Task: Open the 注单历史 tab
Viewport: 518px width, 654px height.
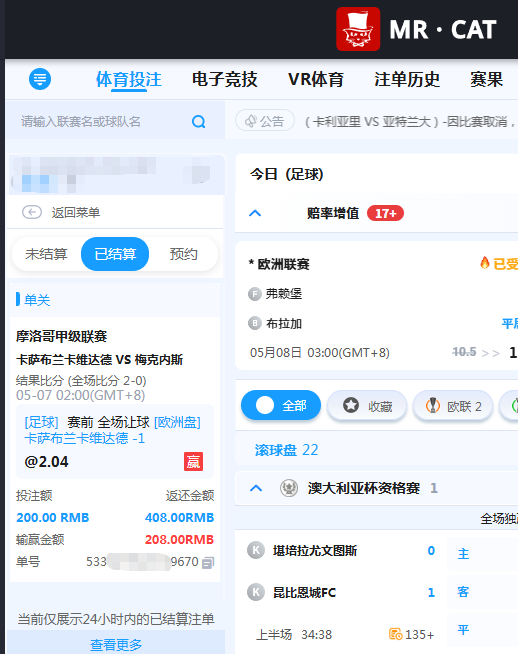Action: point(407,79)
